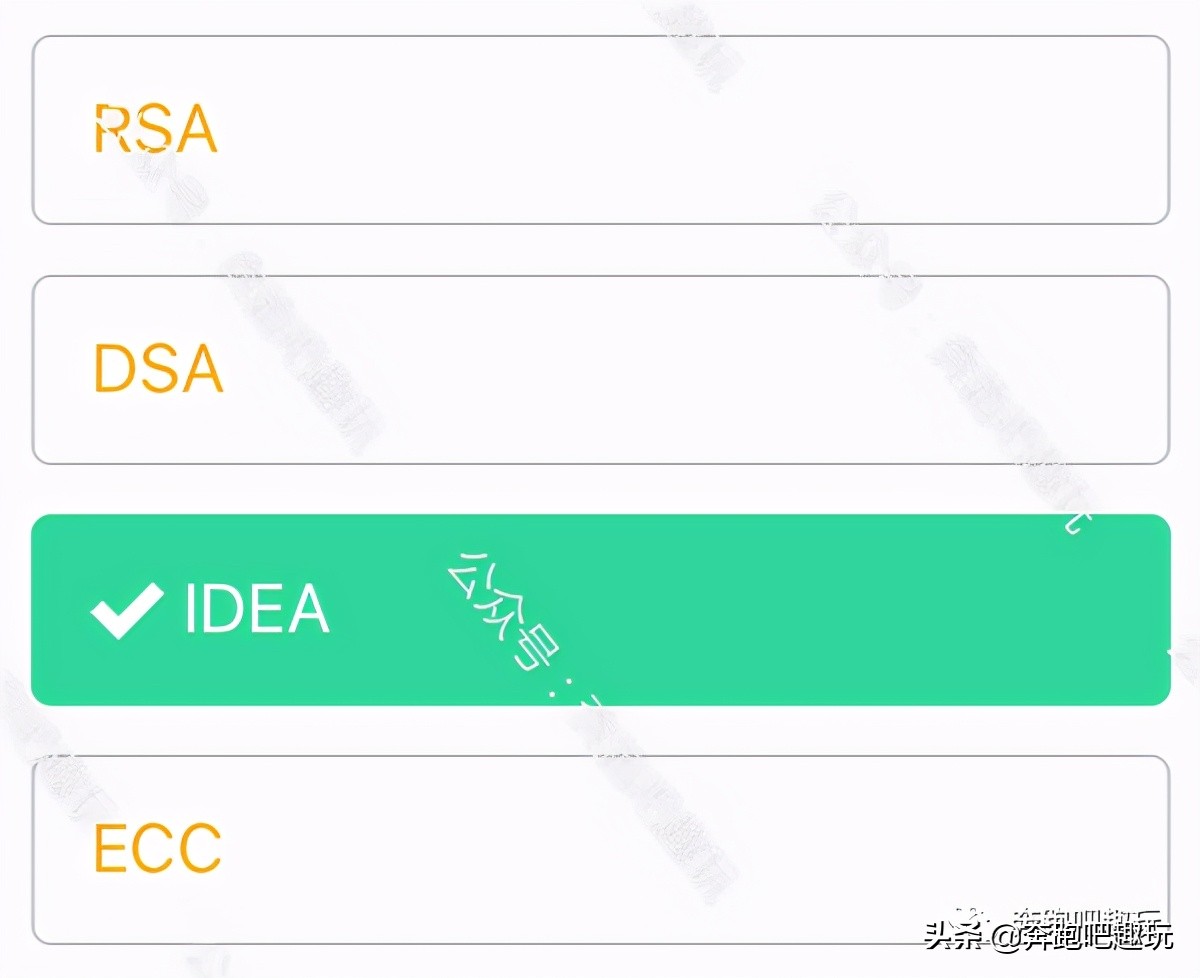Click the white checkmark icon beside IDEA
Viewport: 1200px width, 978px height.
(127, 610)
